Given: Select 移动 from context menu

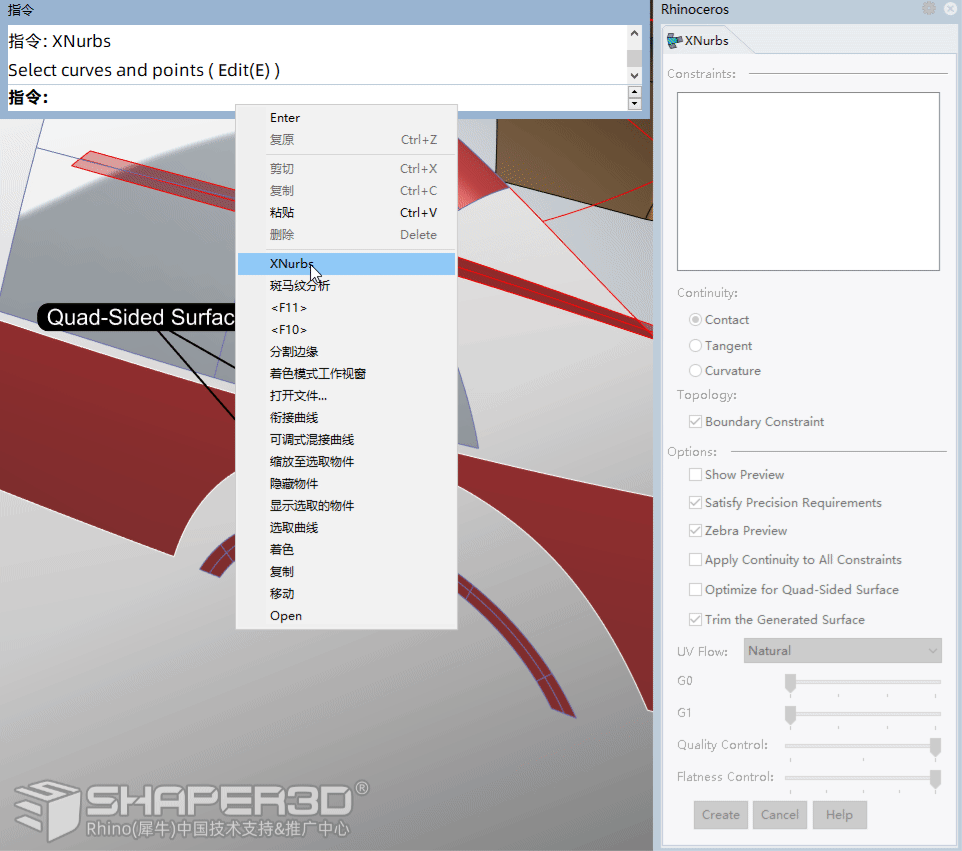Looking at the screenshot, I should pos(347,595).
